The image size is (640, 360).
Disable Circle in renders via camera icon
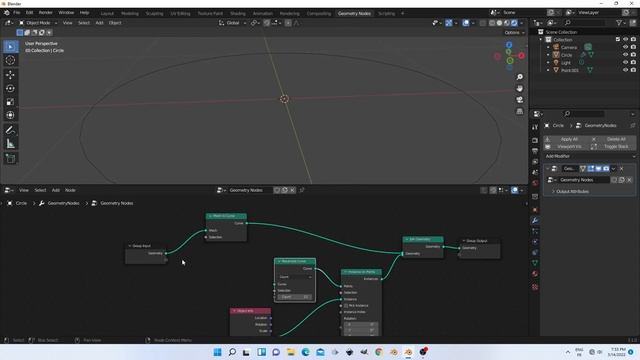633,55
